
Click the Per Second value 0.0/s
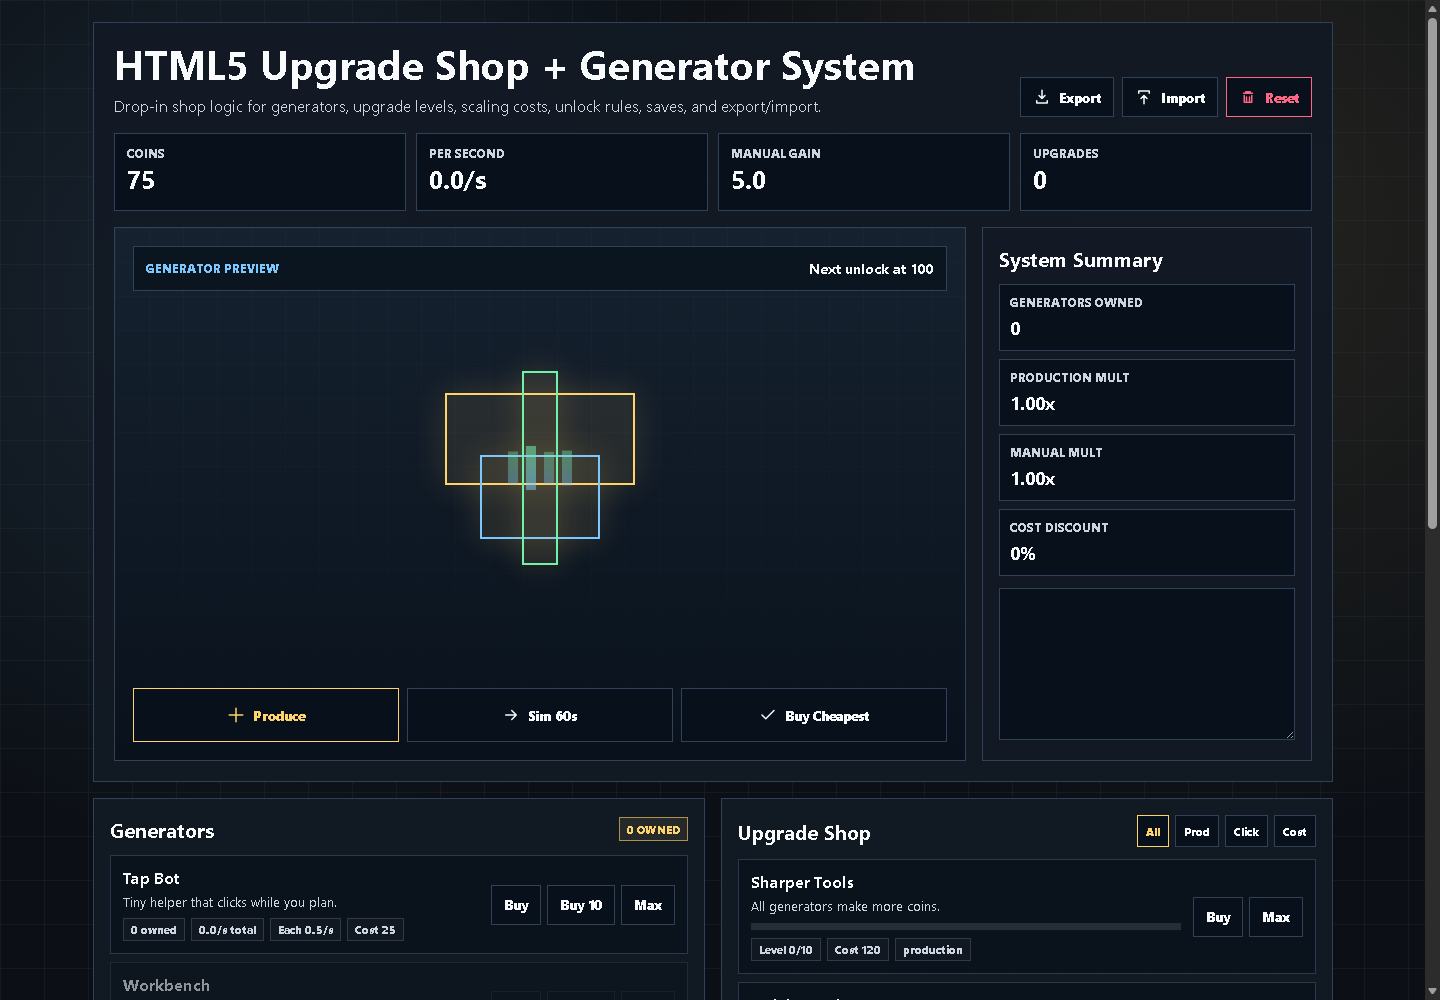pos(458,181)
